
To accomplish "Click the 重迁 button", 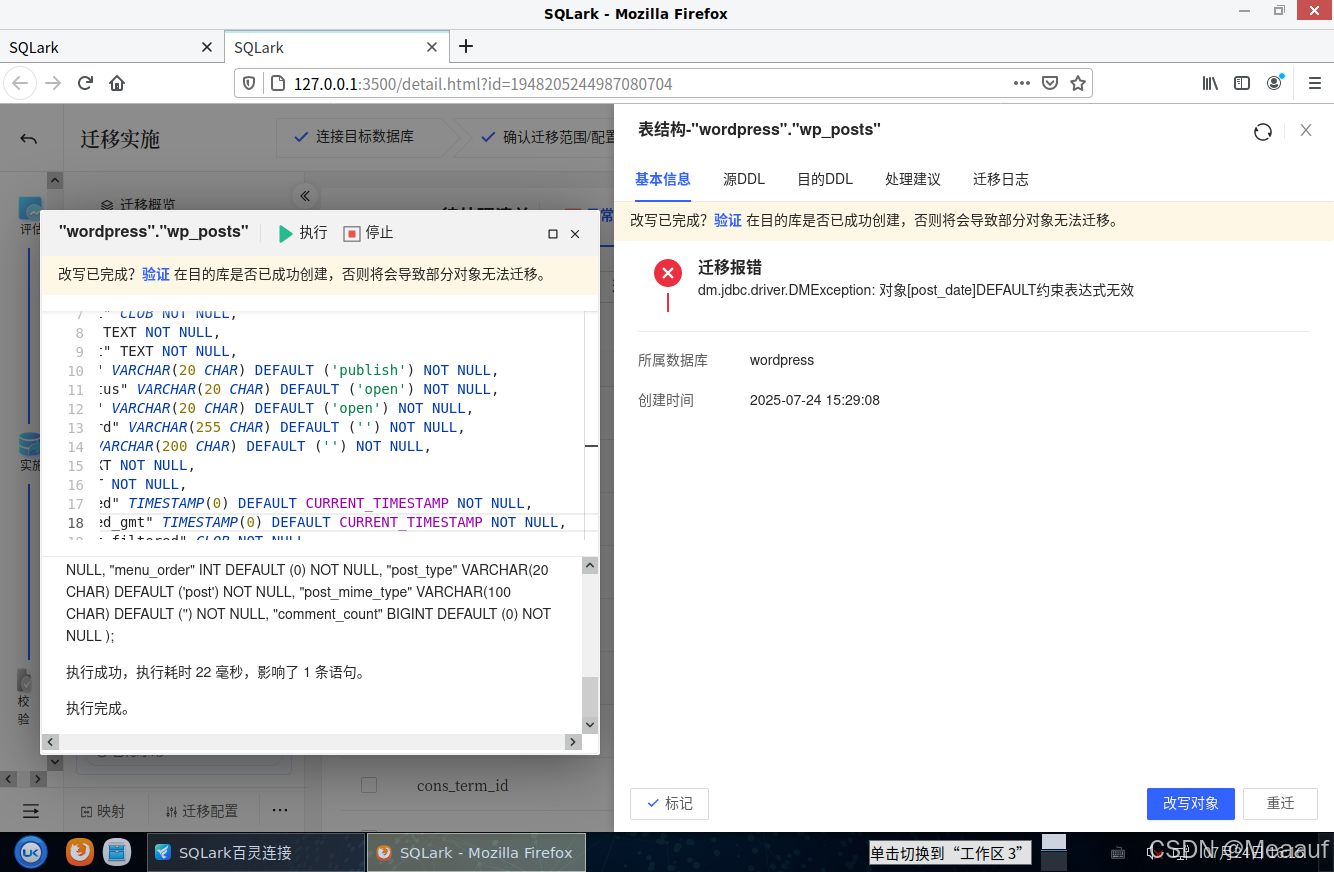I will [x=1281, y=804].
